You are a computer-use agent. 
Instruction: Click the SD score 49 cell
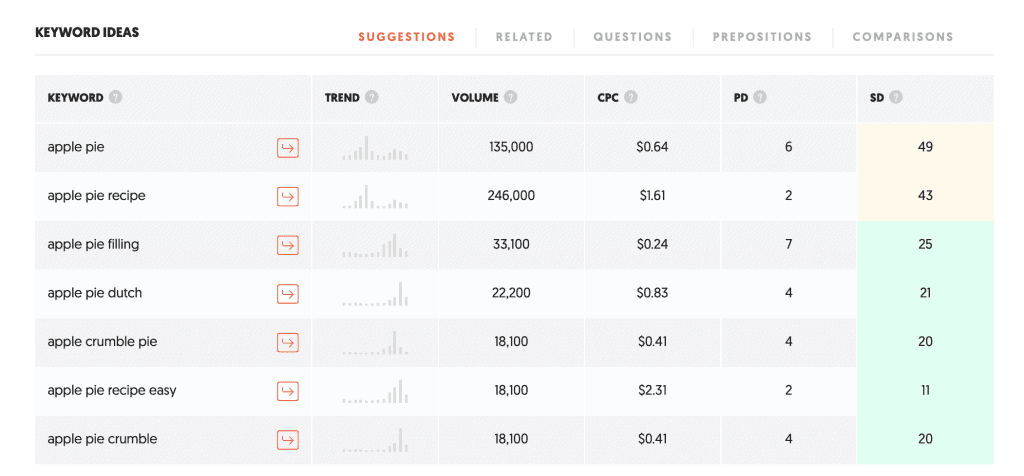pyautogui.click(x=925, y=148)
